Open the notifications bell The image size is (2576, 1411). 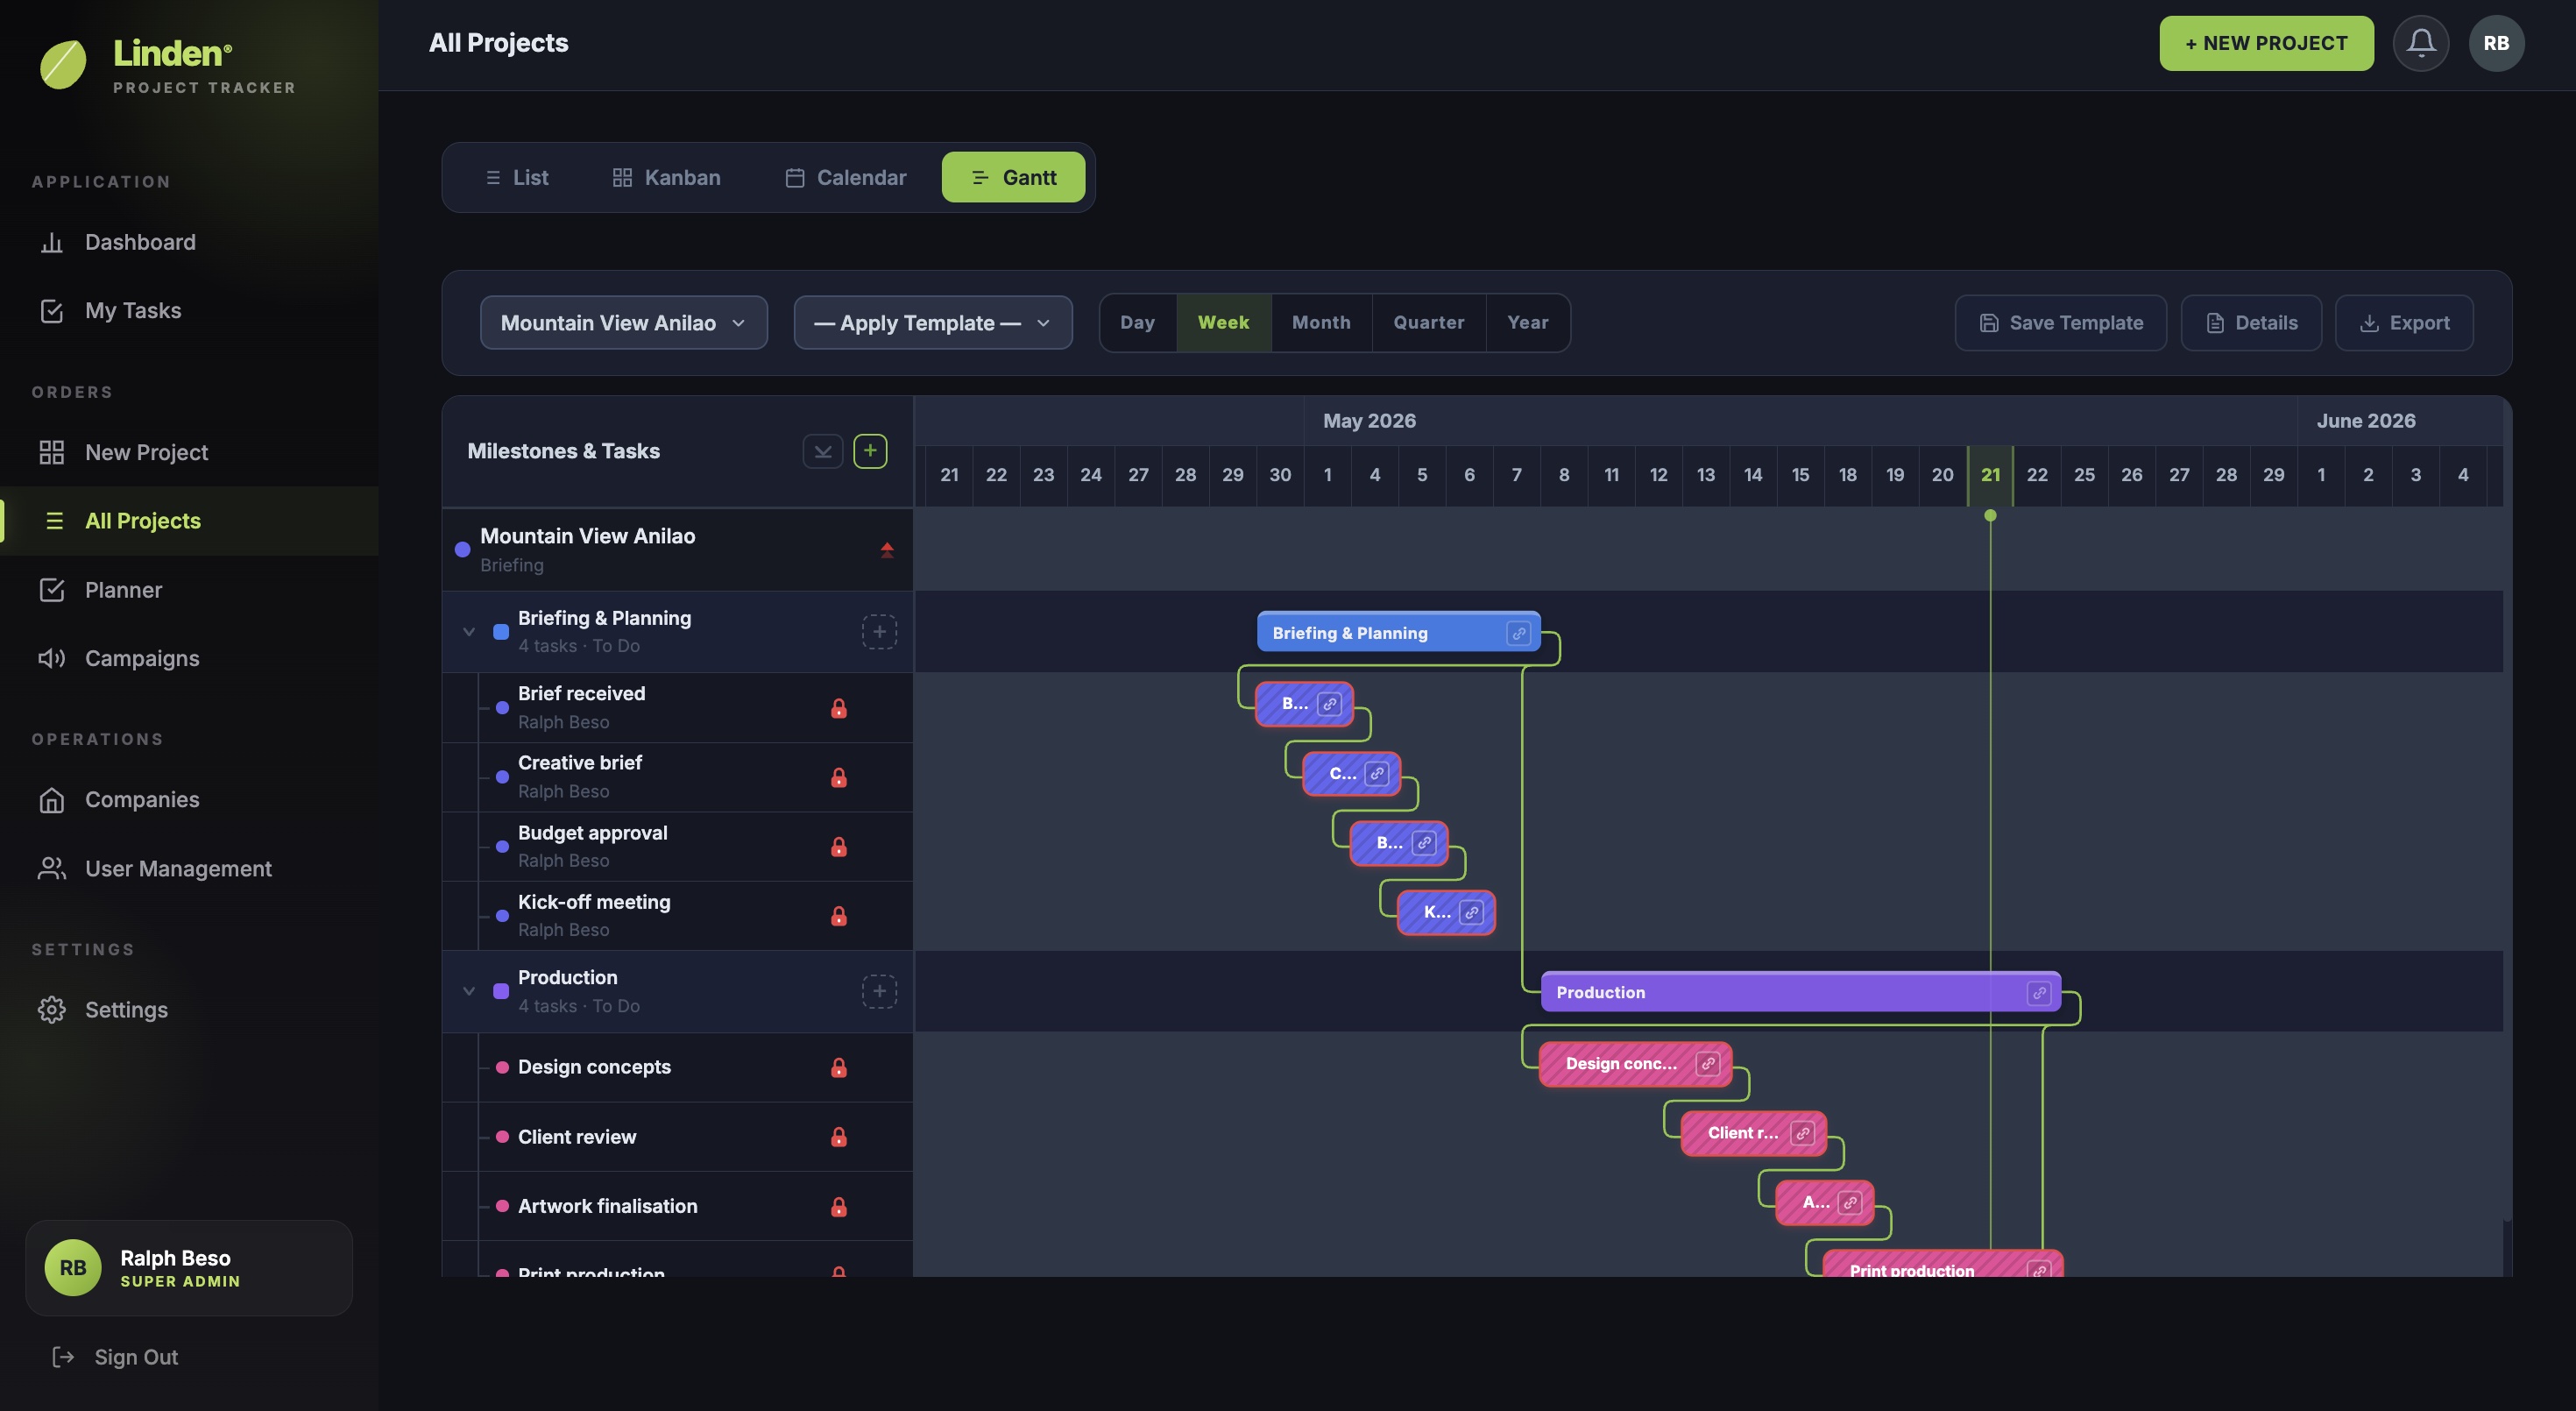click(2420, 43)
